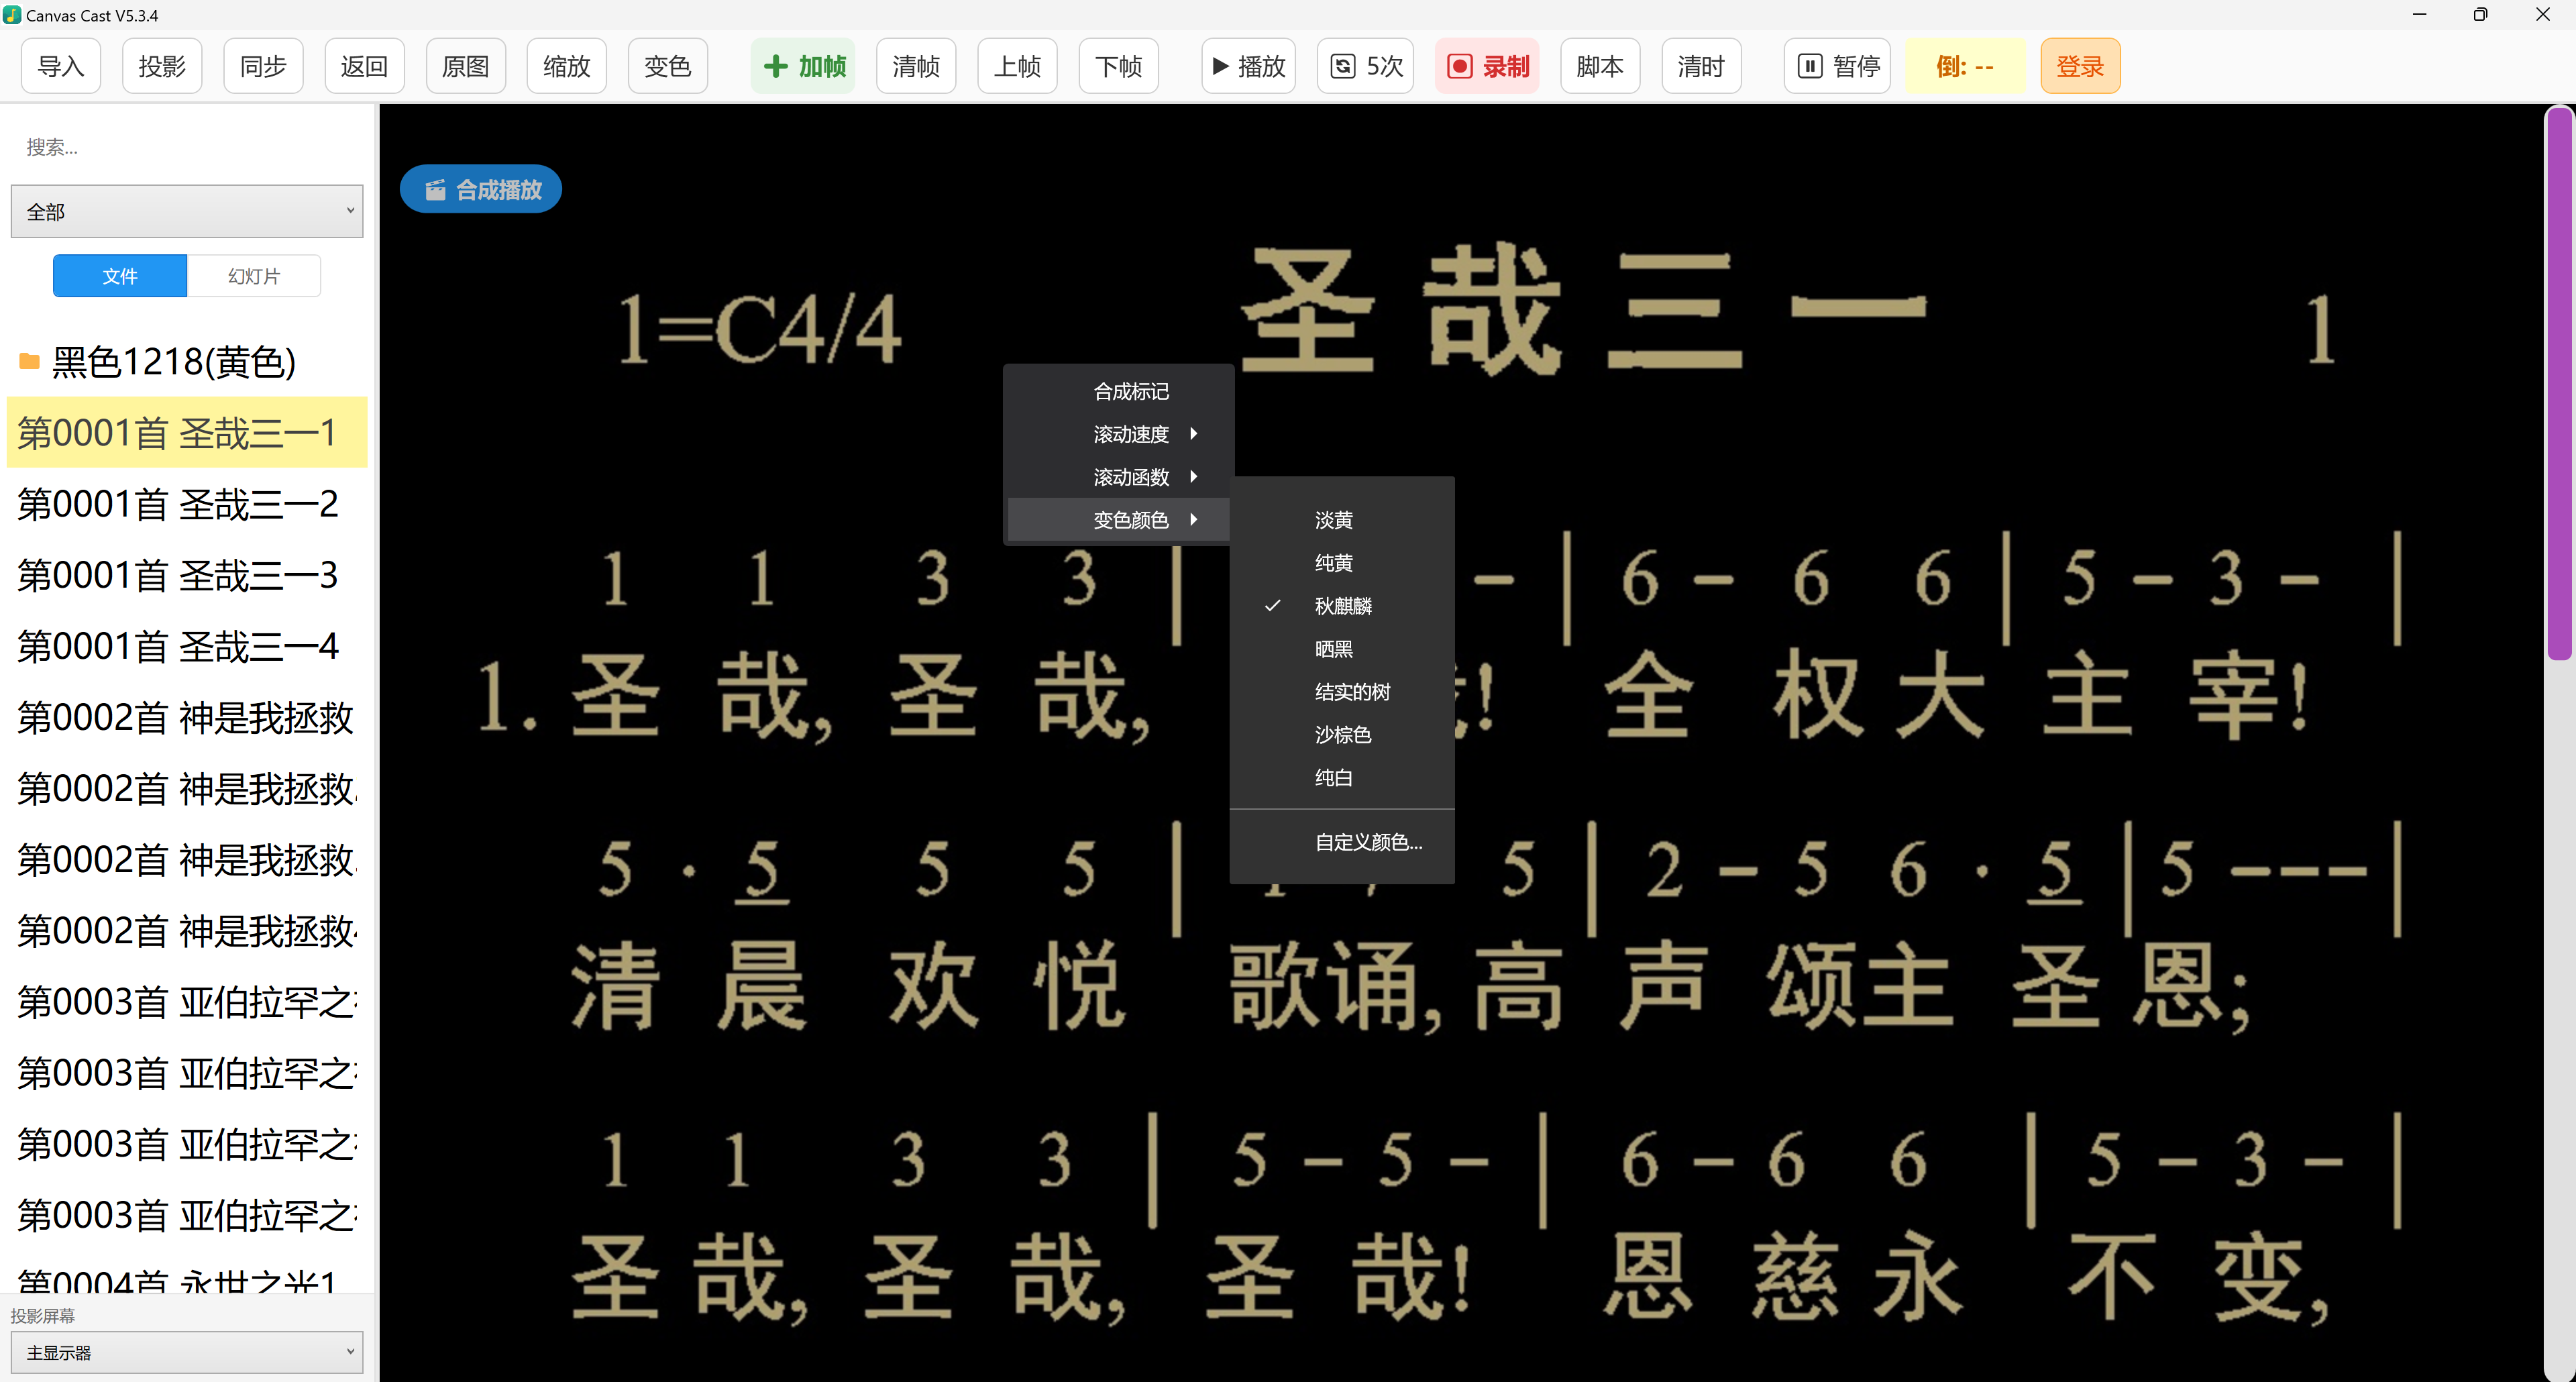Open the 主显示器 projection screen dropdown
Viewport: 2576px width, 1382px height.
pos(186,1352)
